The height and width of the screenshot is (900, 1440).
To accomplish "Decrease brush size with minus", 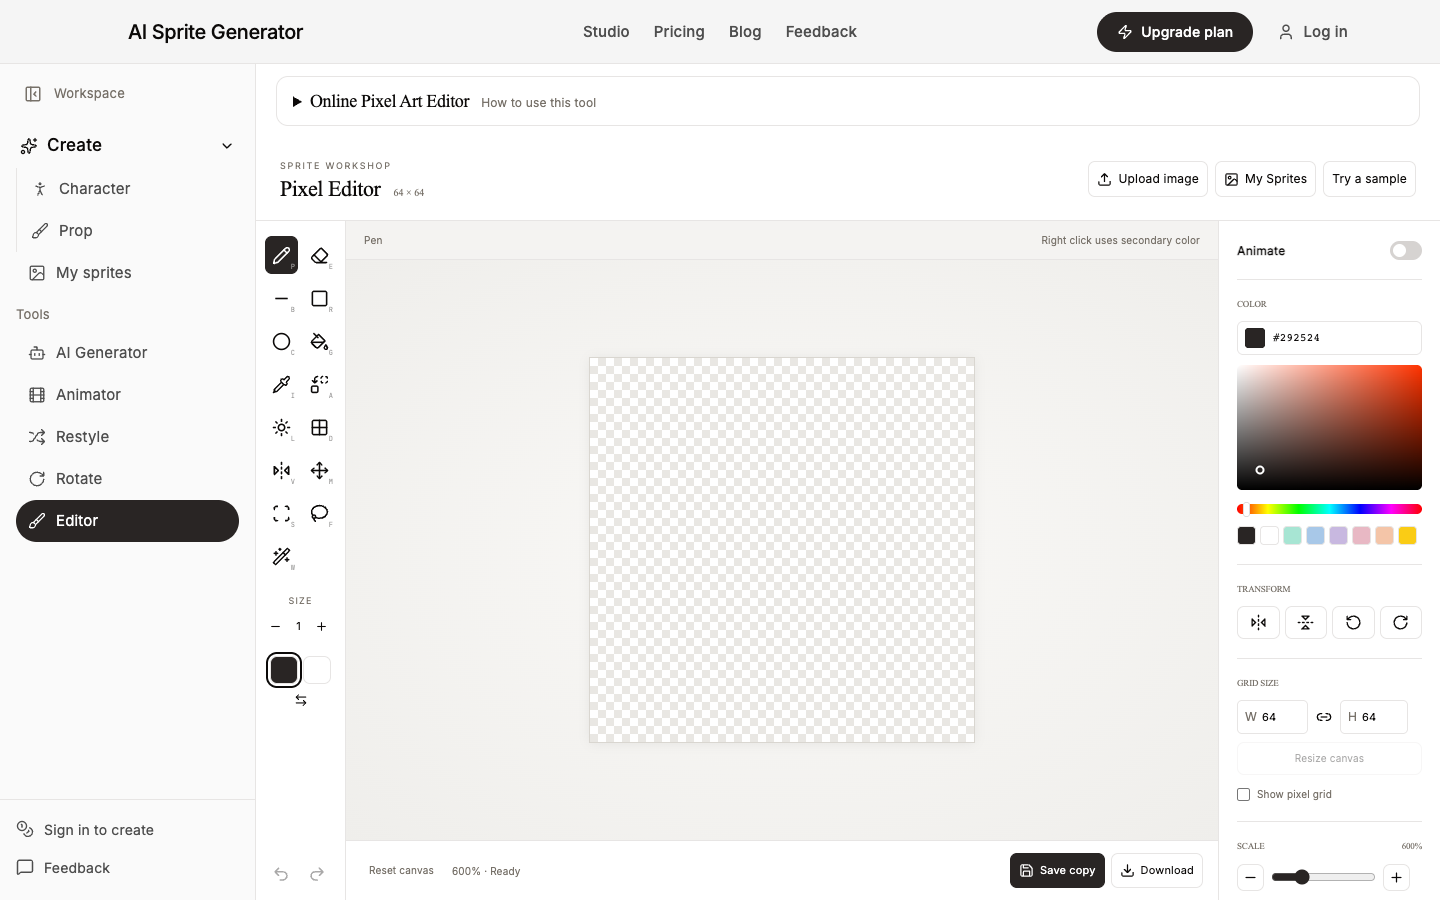I will point(275,627).
